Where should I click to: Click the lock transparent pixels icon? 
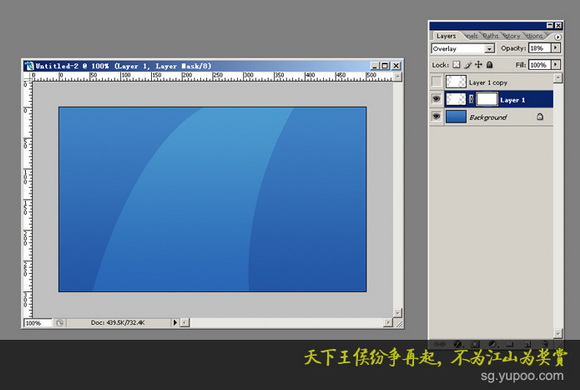click(x=456, y=65)
